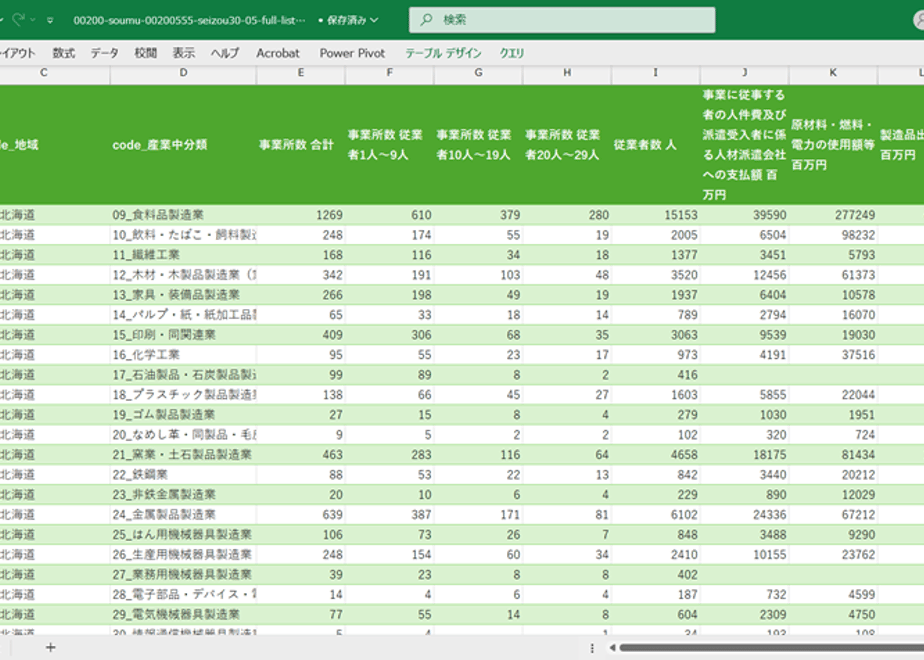Select column G by its header
Image resolution: width=924 pixels, height=660 pixels.
pyautogui.click(x=478, y=73)
